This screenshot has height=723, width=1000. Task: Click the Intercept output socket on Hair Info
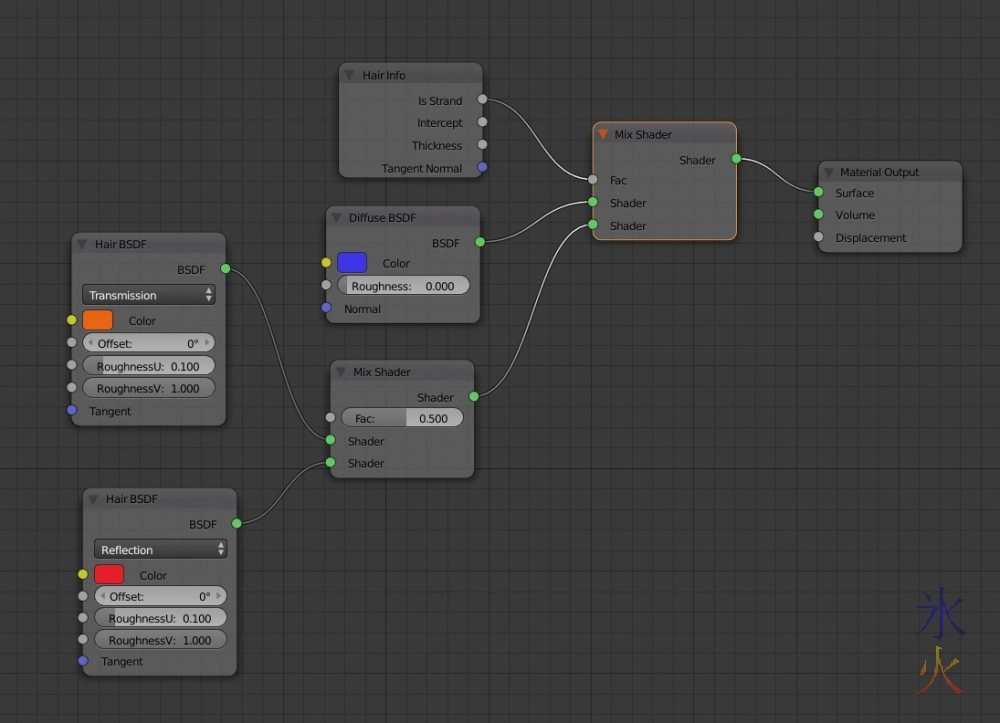coord(483,122)
